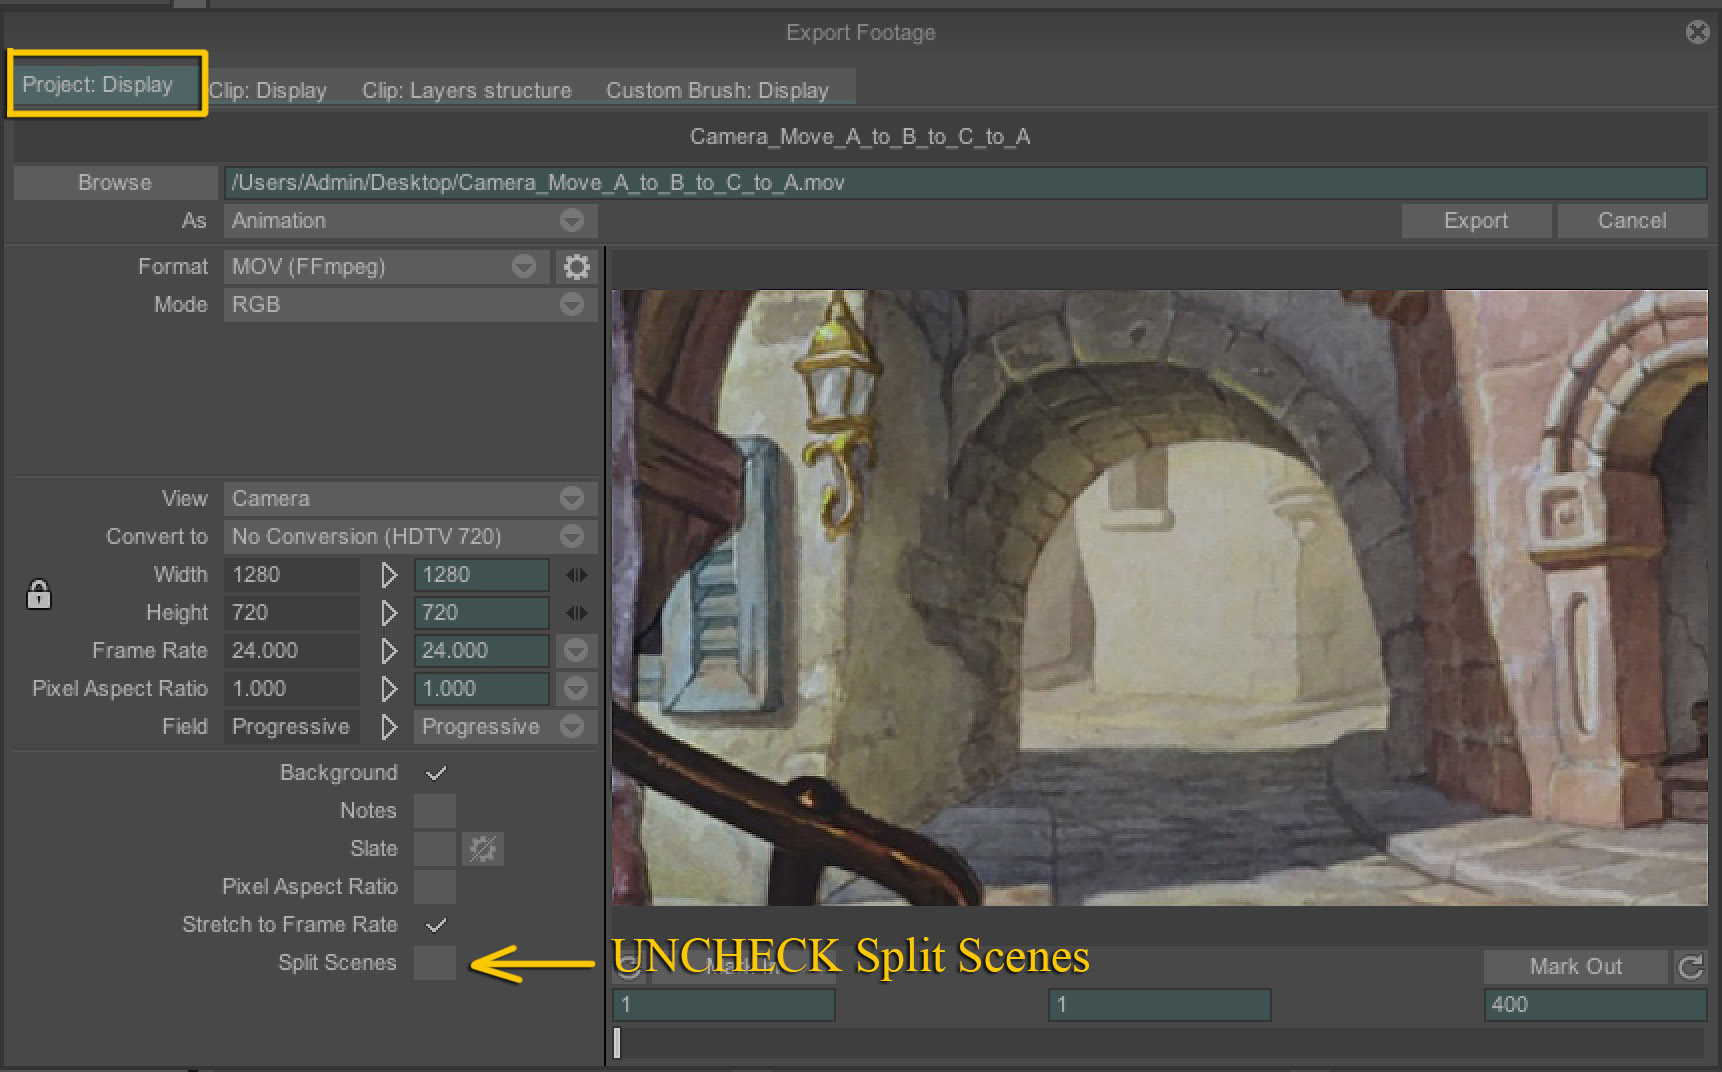Image resolution: width=1722 pixels, height=1072 pixels.
Task: Switch to the Custom Brush: Display tab
Action: [717, 90]
